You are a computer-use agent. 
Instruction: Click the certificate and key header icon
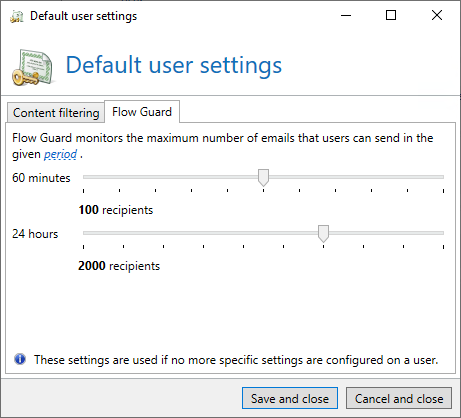[33, 67]
